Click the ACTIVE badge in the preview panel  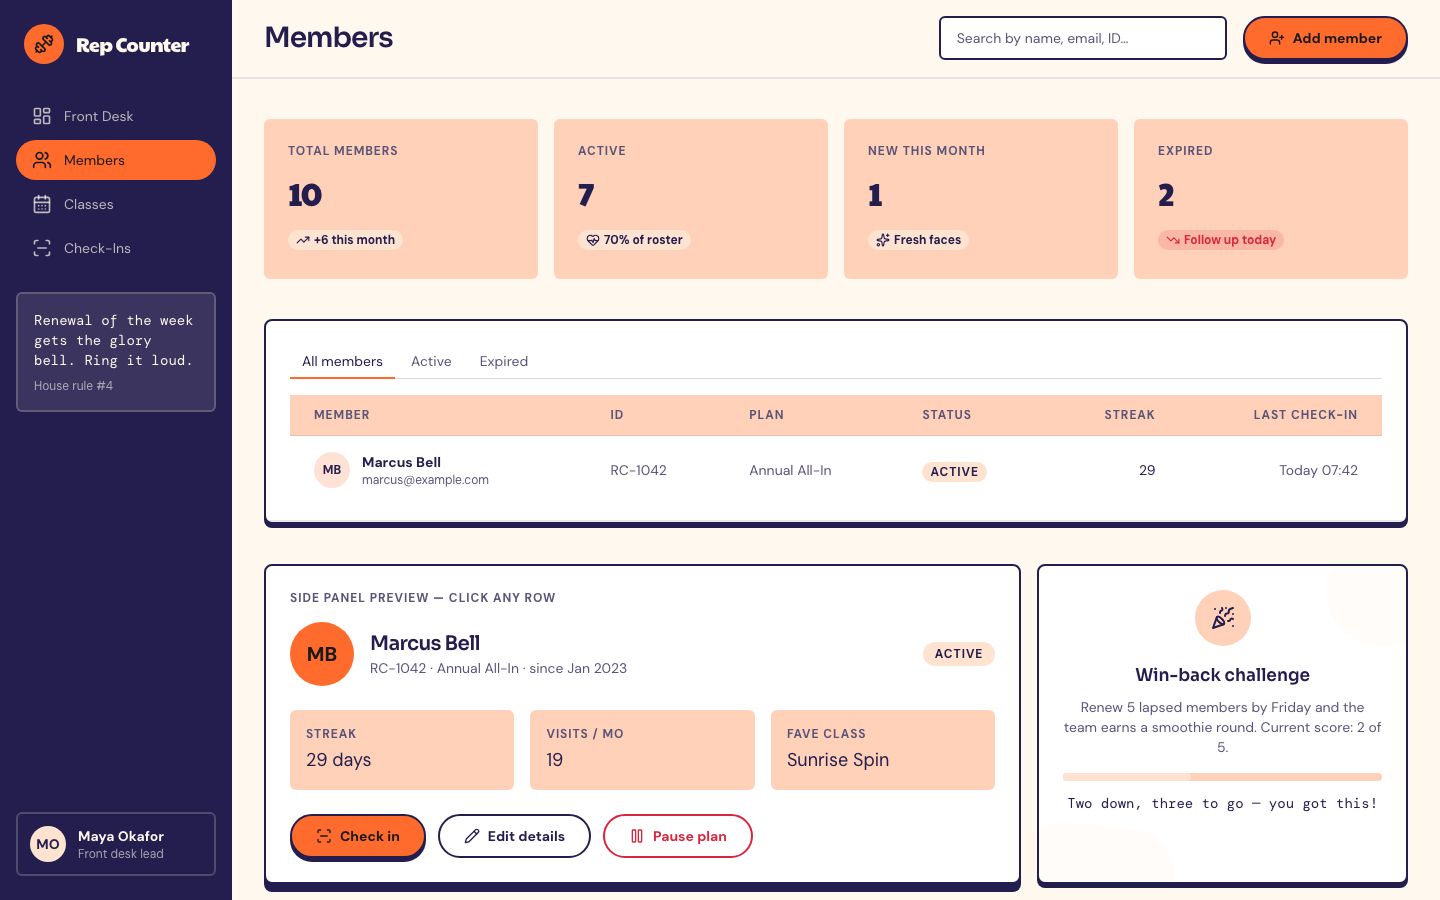click(x=958, y=654)
